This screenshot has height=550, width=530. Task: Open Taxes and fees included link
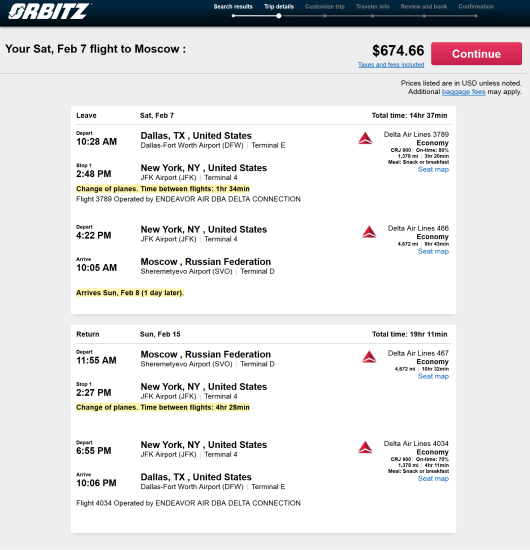391,65
